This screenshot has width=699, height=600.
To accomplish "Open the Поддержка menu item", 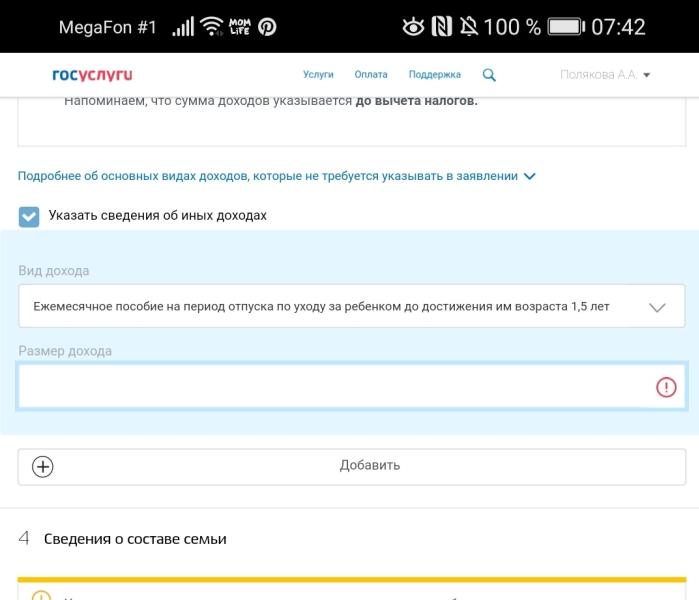I will [435, 75].
